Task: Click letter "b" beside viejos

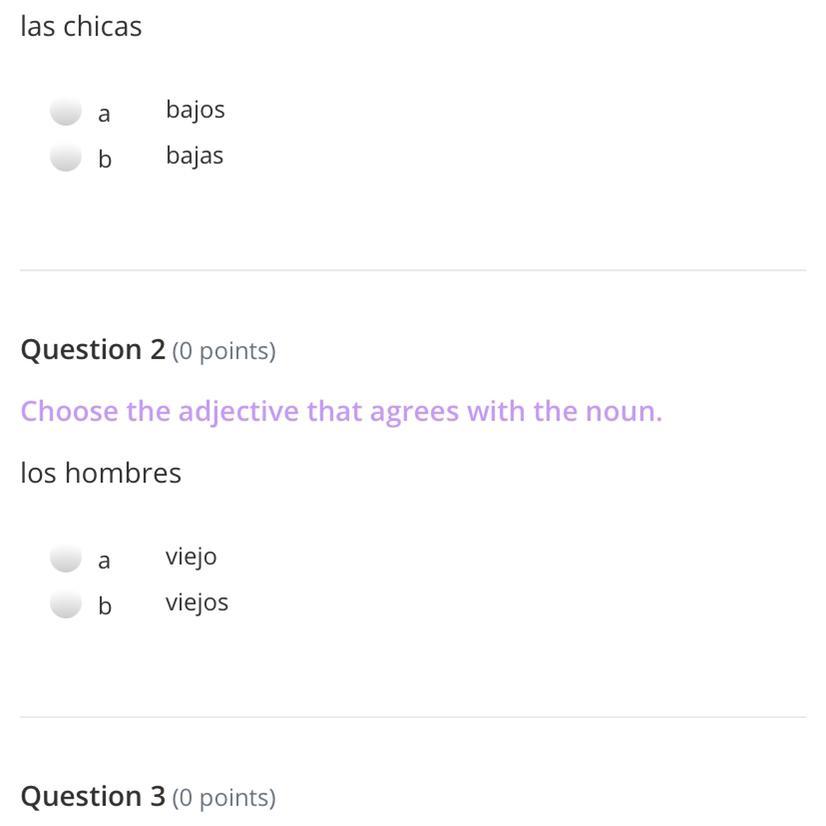Action: pos(105,606)
